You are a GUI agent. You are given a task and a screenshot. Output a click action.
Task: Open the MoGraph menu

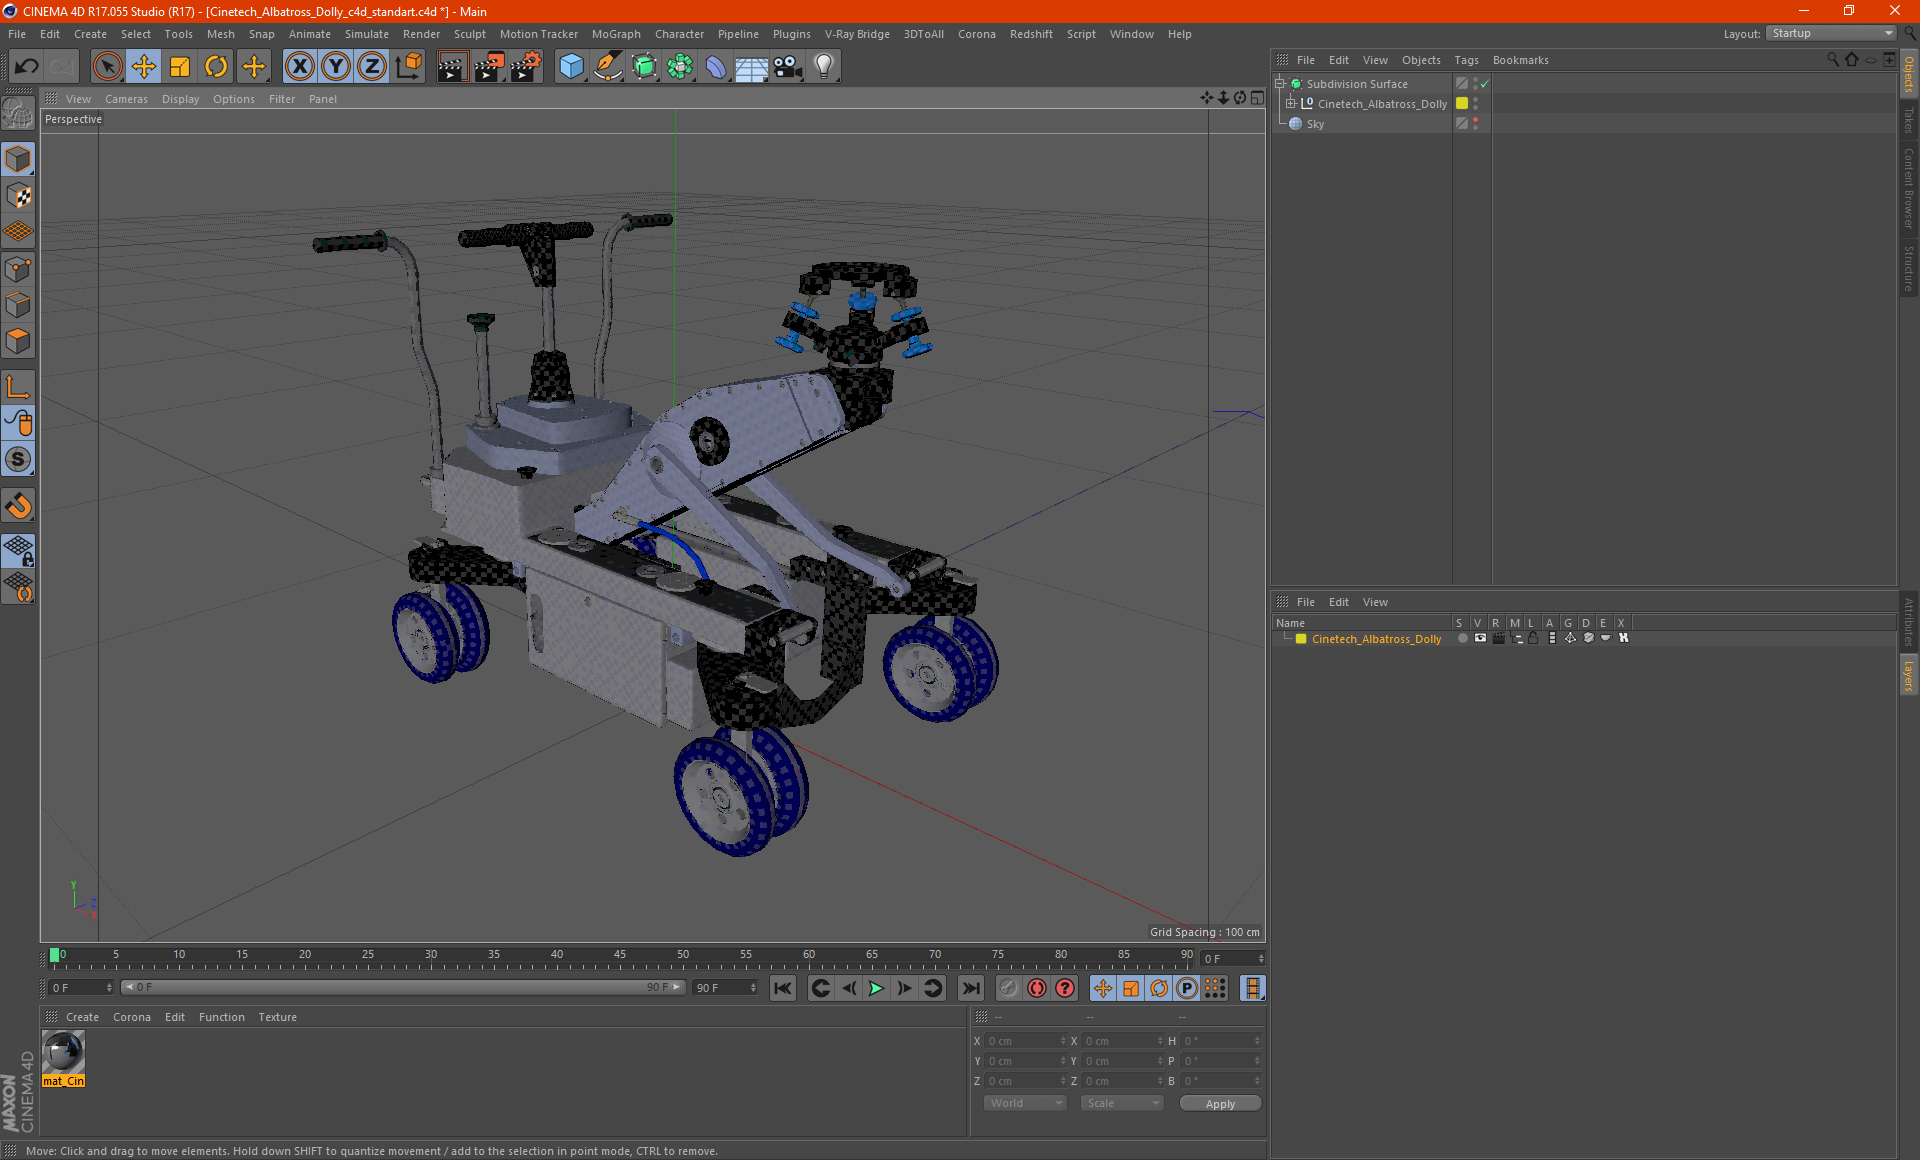pos(616,34)
